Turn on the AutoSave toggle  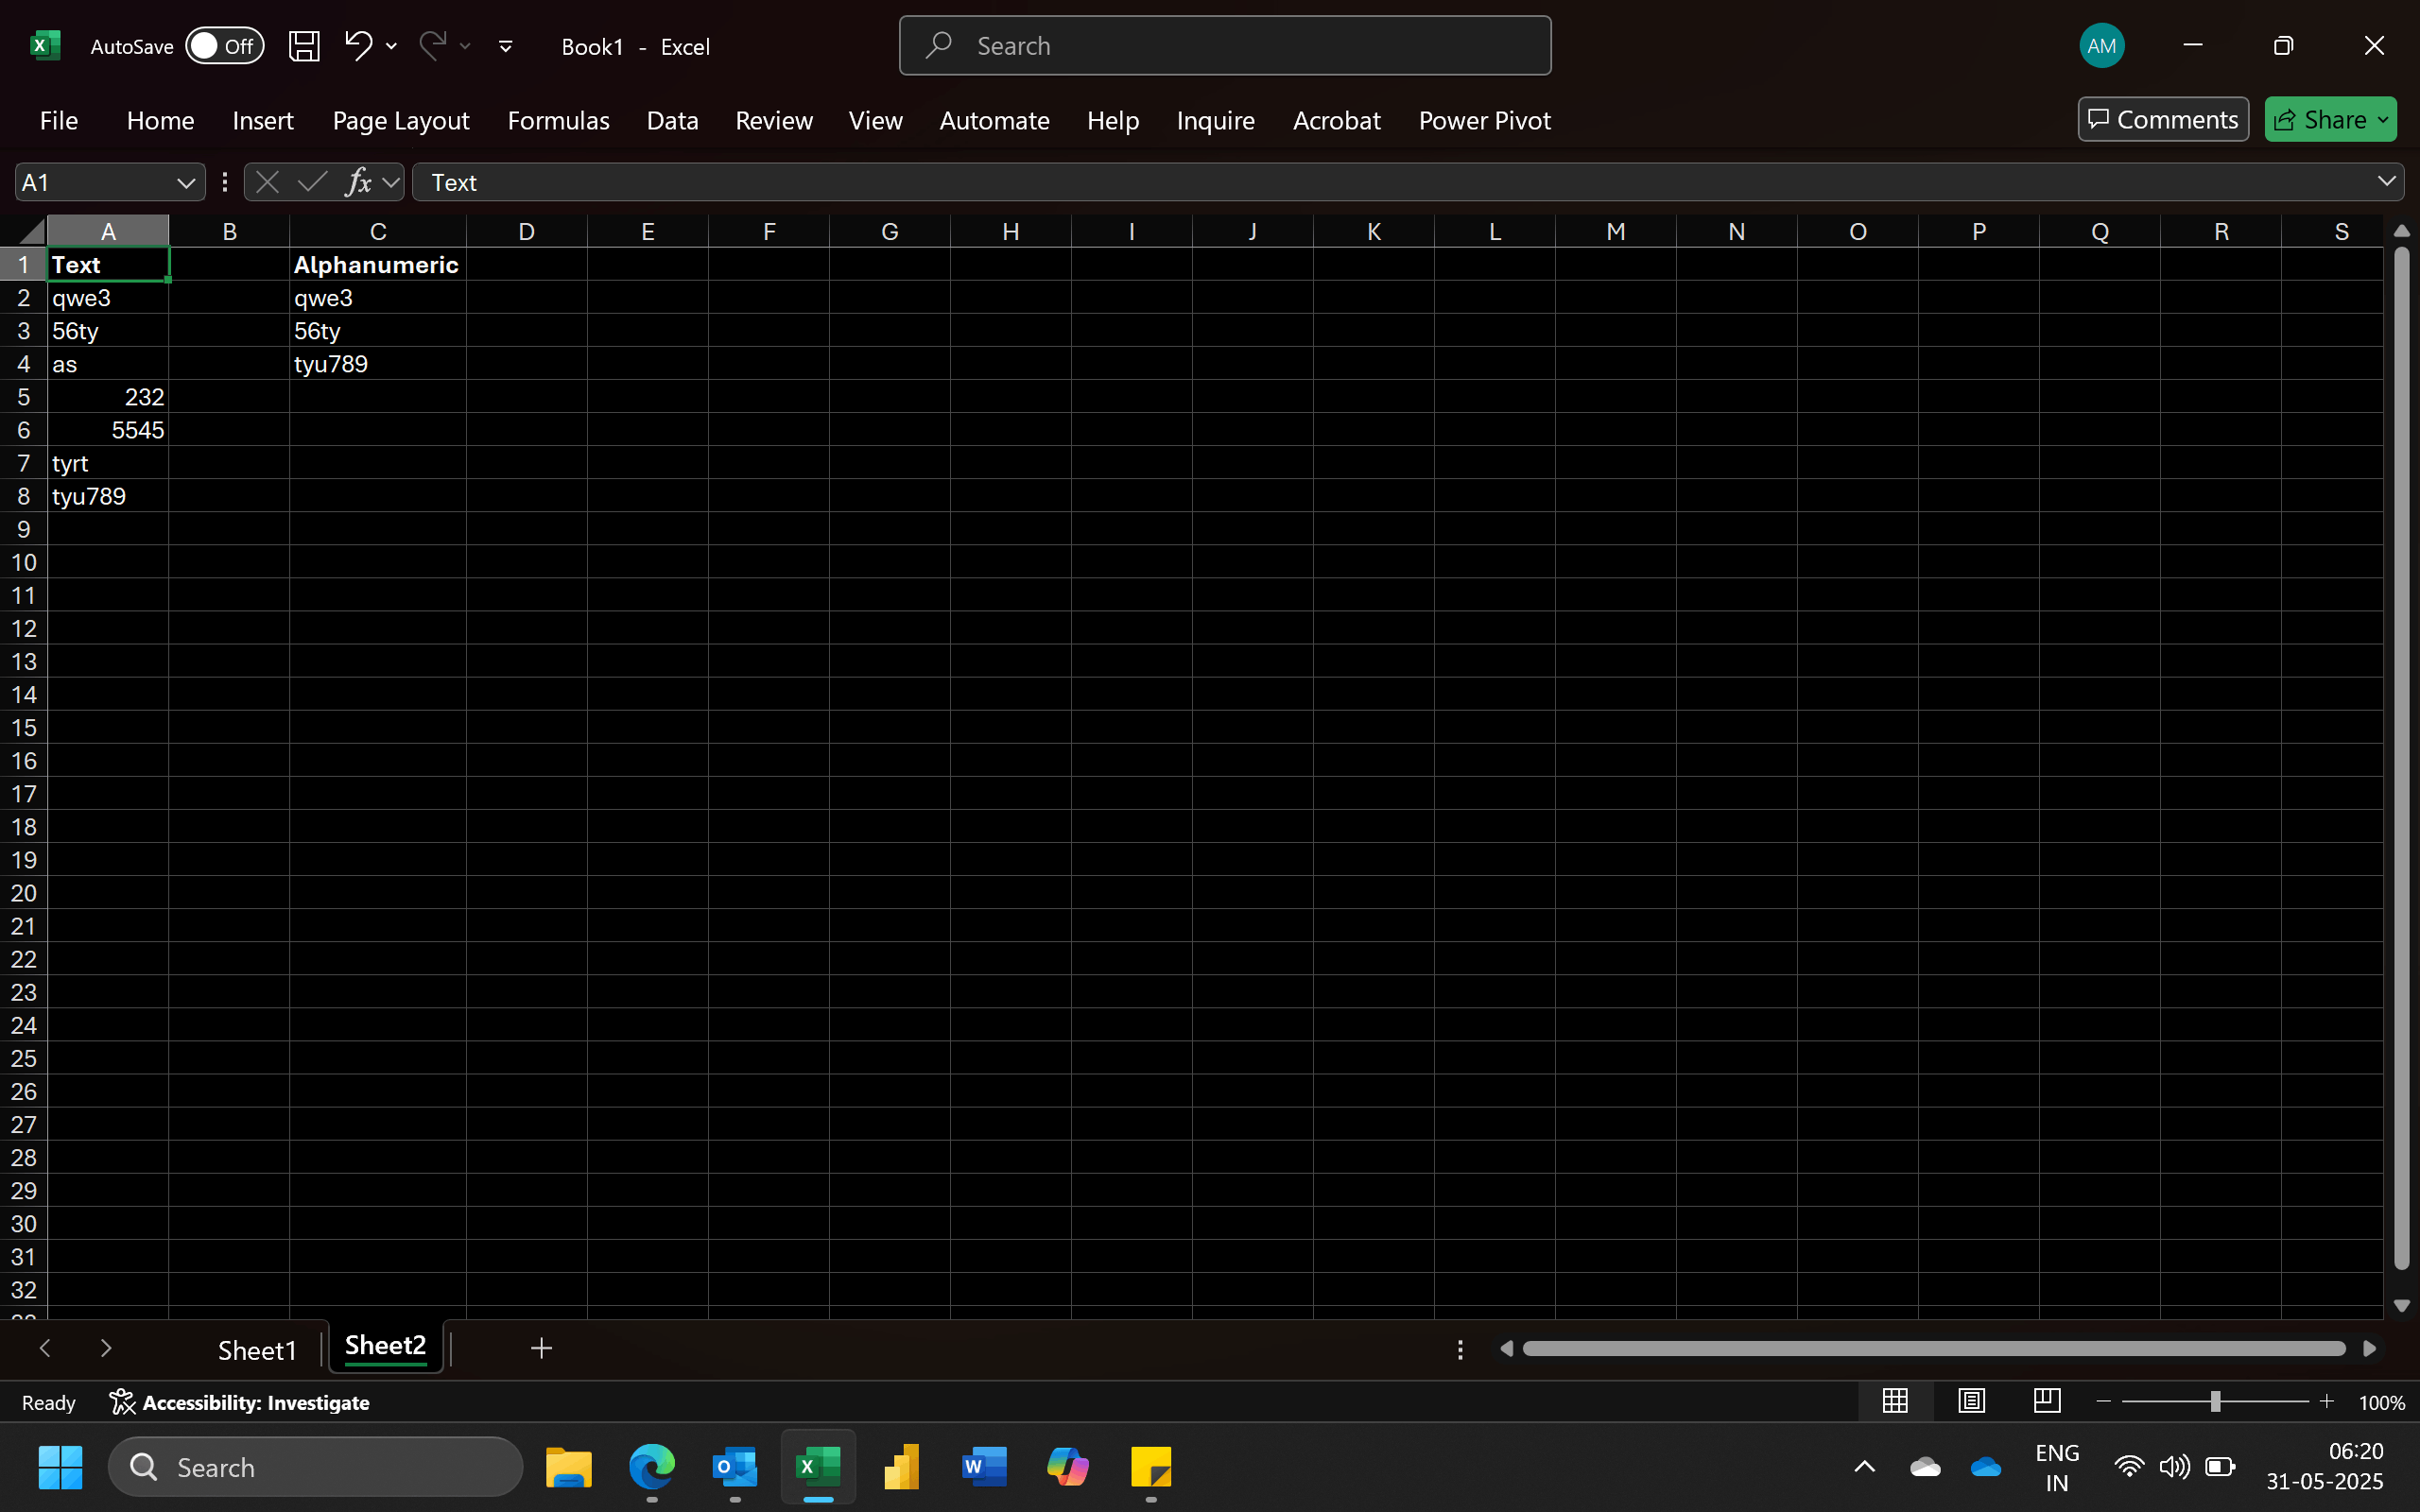click(224, 45)
